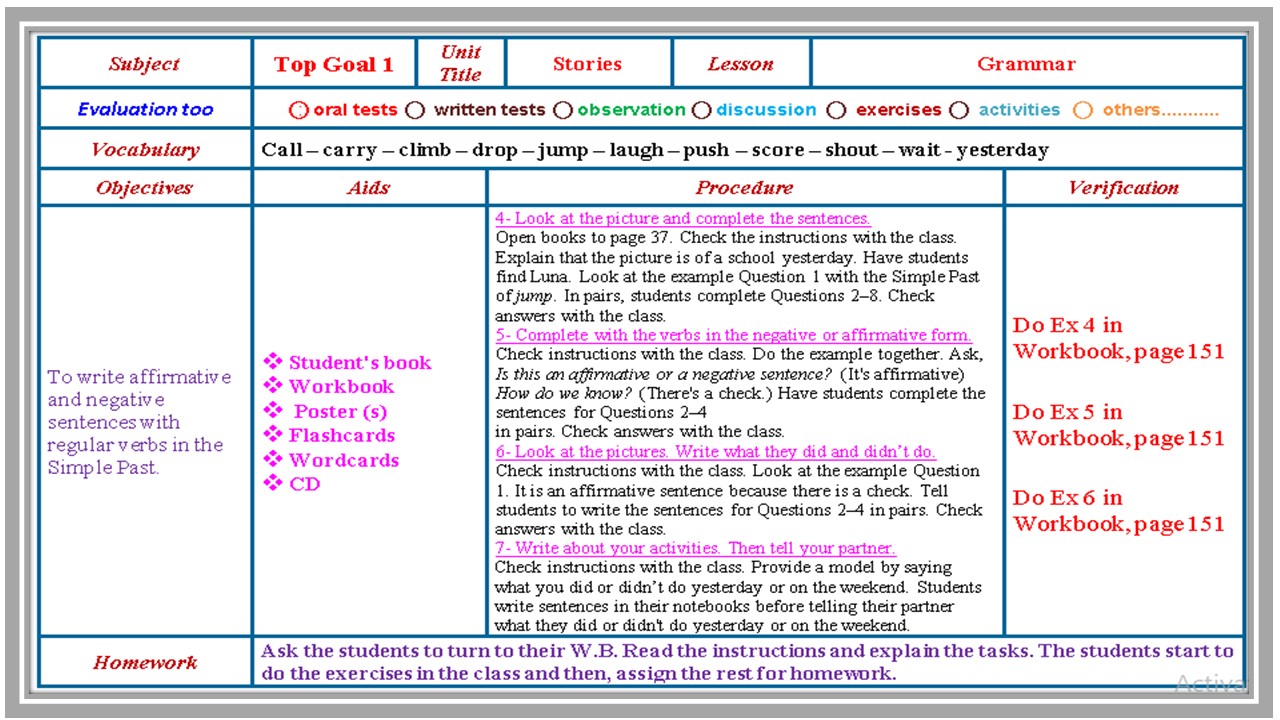Click the Top Goal 1 subject cell
The width and height of the screenshot is (1280, 720).
[334, 65]
